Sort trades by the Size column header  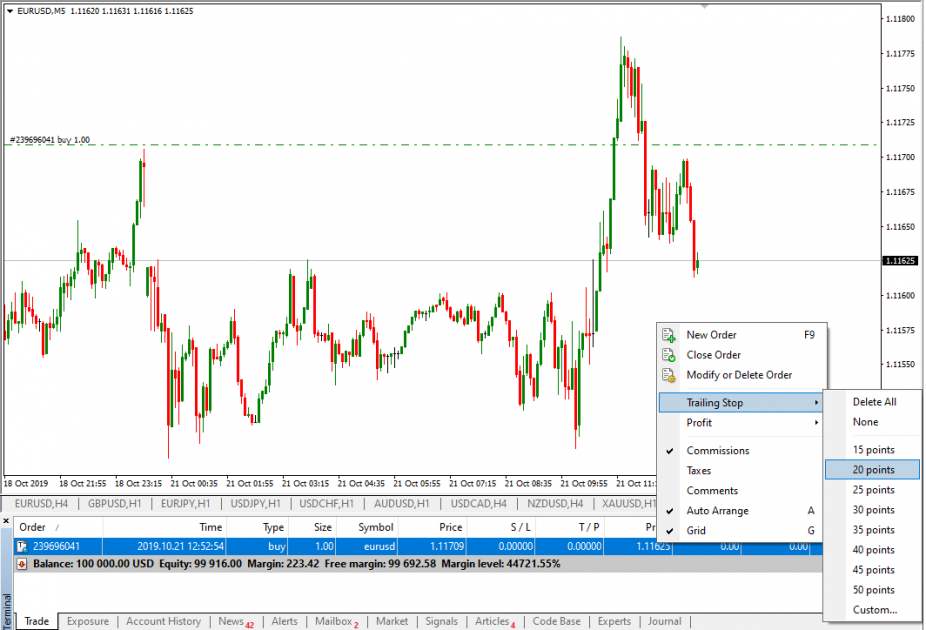(313, 527)
